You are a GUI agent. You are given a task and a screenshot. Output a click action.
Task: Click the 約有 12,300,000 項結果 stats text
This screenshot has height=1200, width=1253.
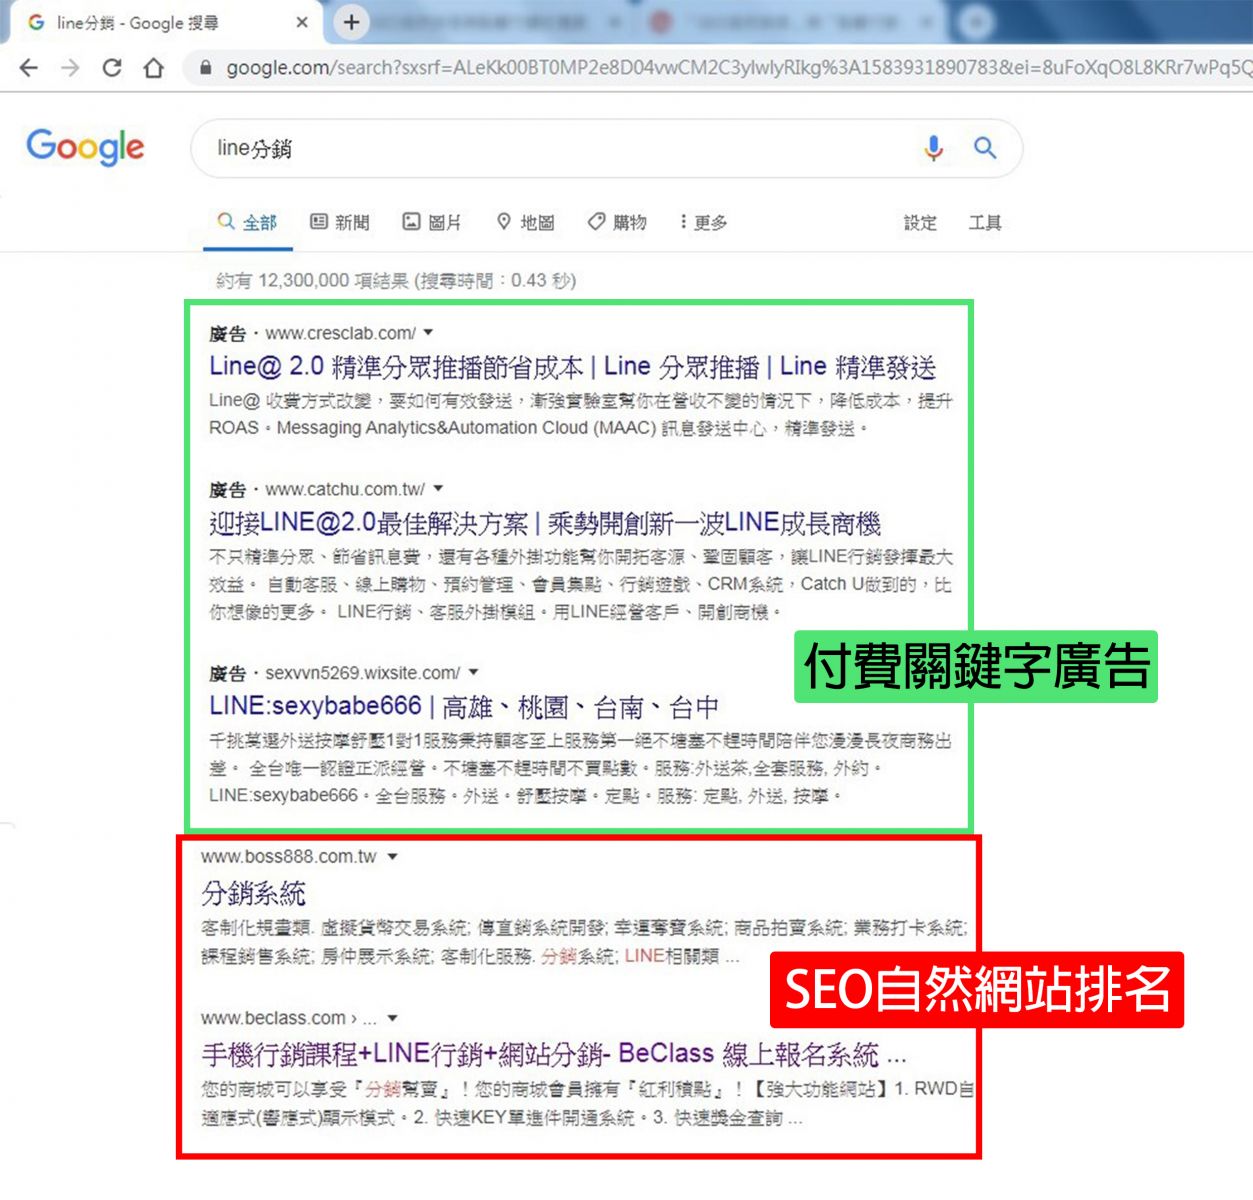click(396, 281)
